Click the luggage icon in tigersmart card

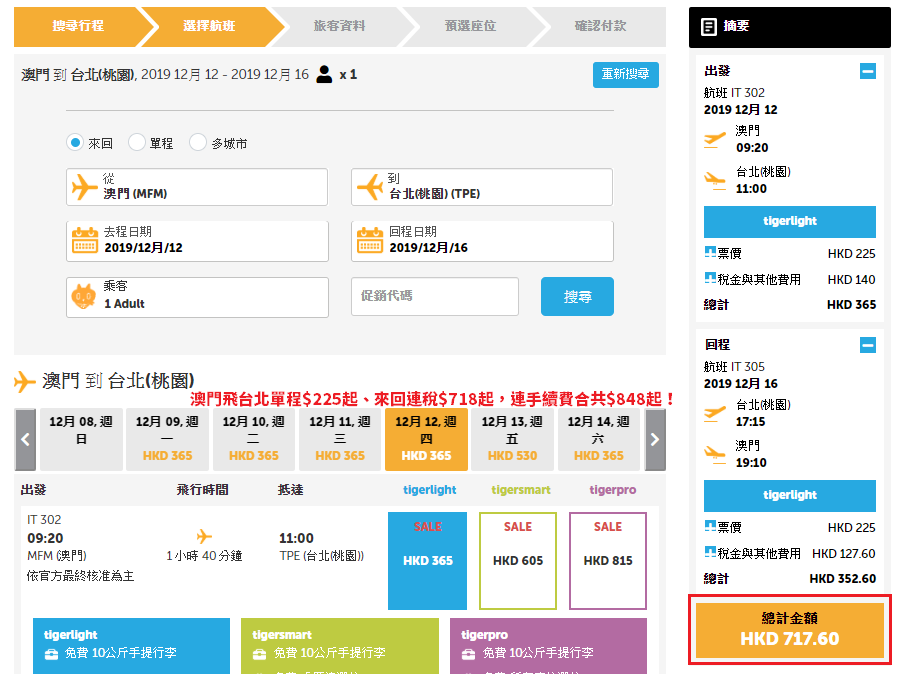click(260, 654)
